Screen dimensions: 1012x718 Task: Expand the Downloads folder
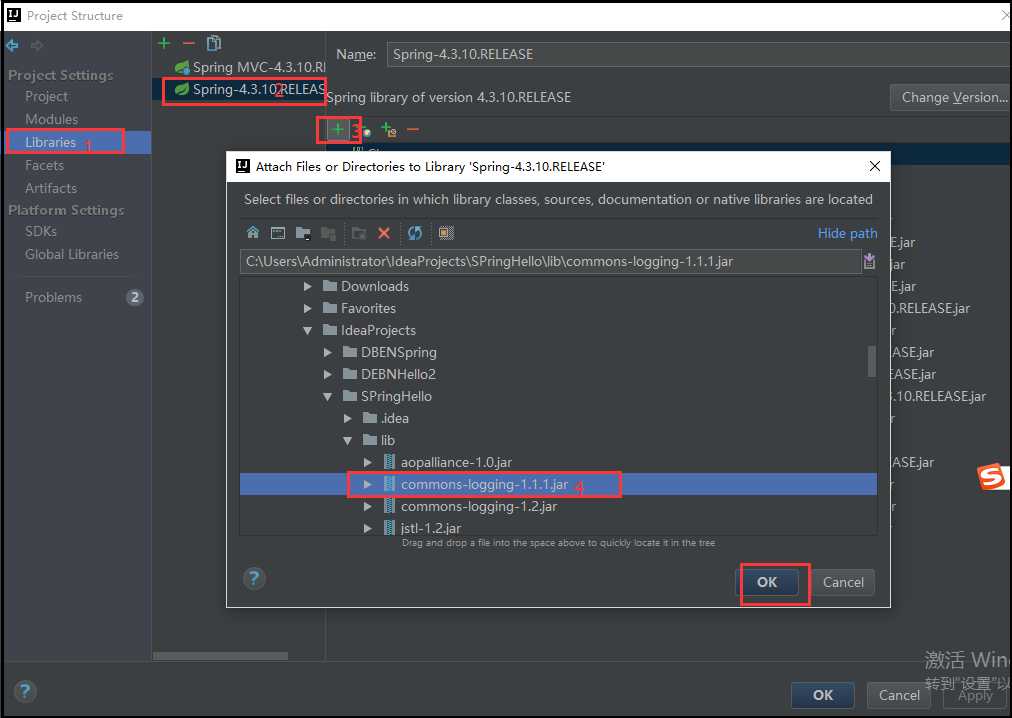pos(308,286)
